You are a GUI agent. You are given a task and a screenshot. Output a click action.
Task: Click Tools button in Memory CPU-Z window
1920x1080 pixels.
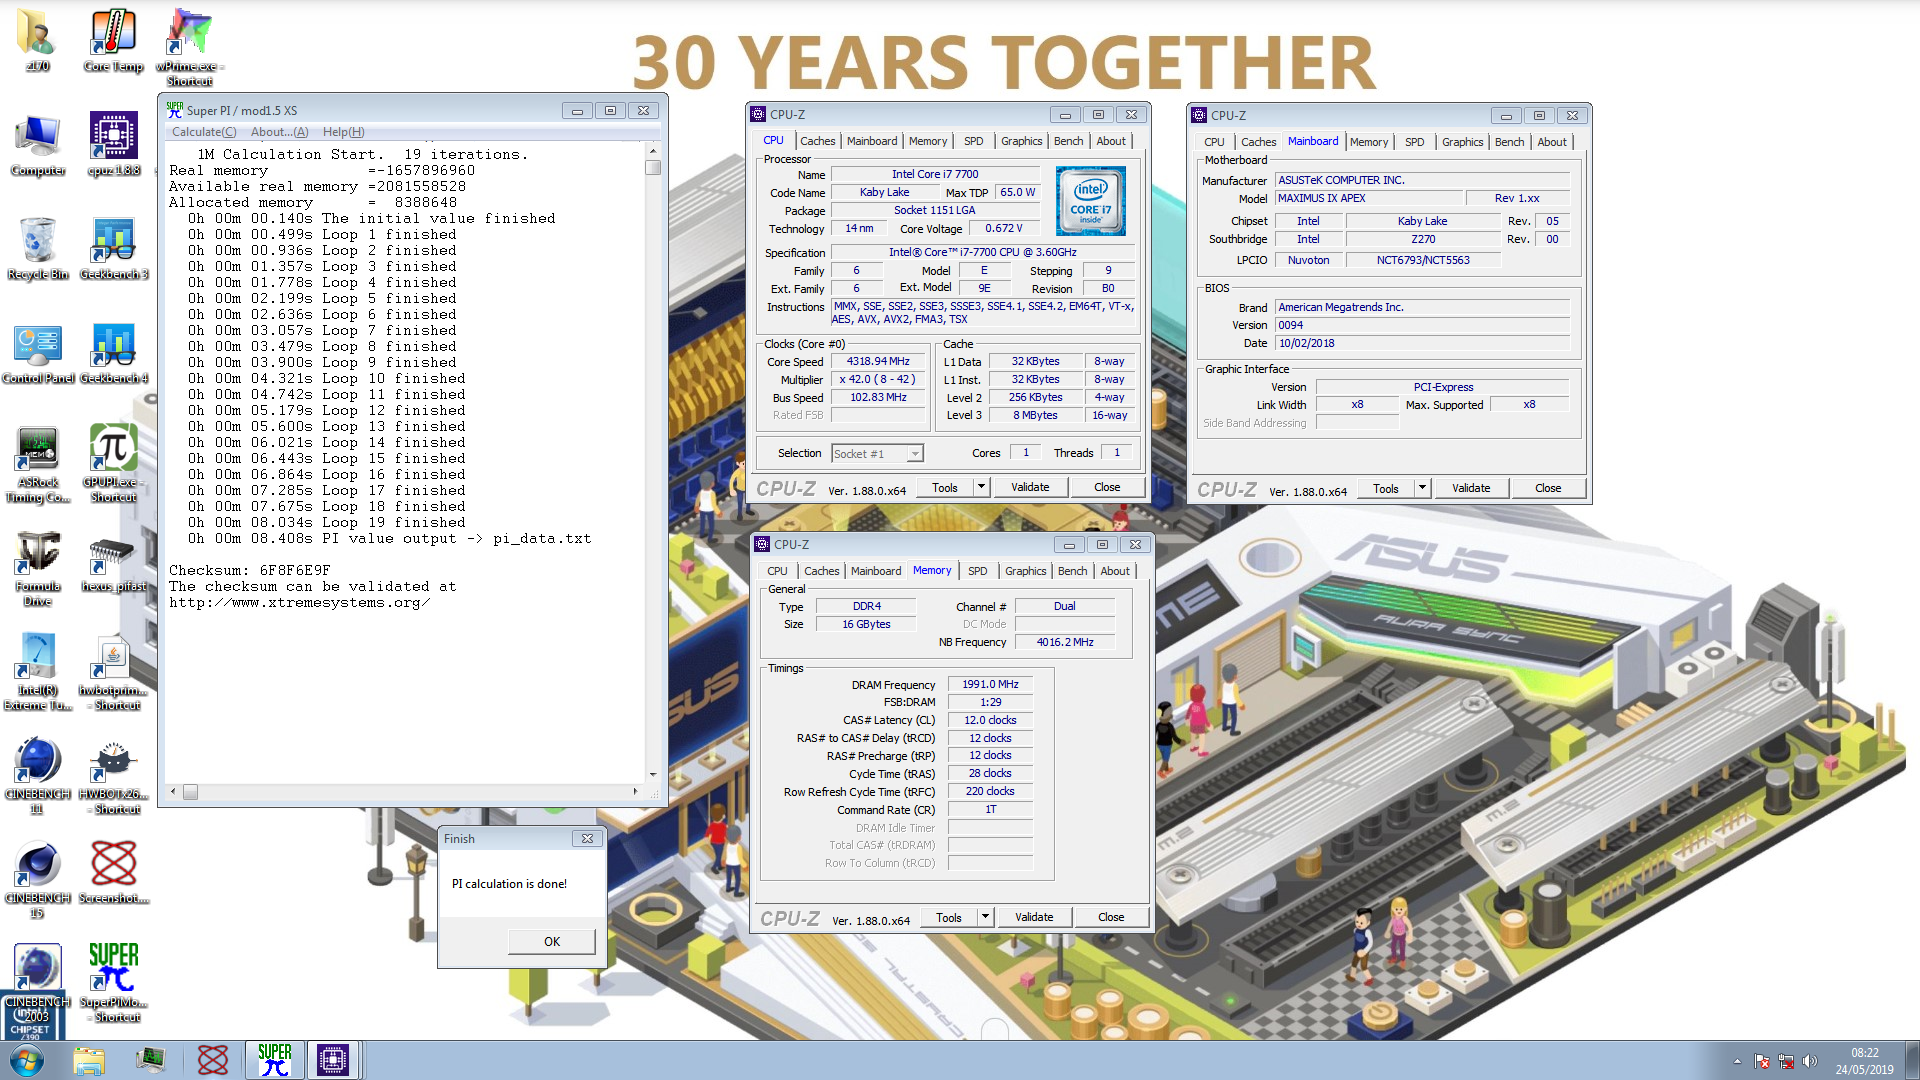click(948, 917)
